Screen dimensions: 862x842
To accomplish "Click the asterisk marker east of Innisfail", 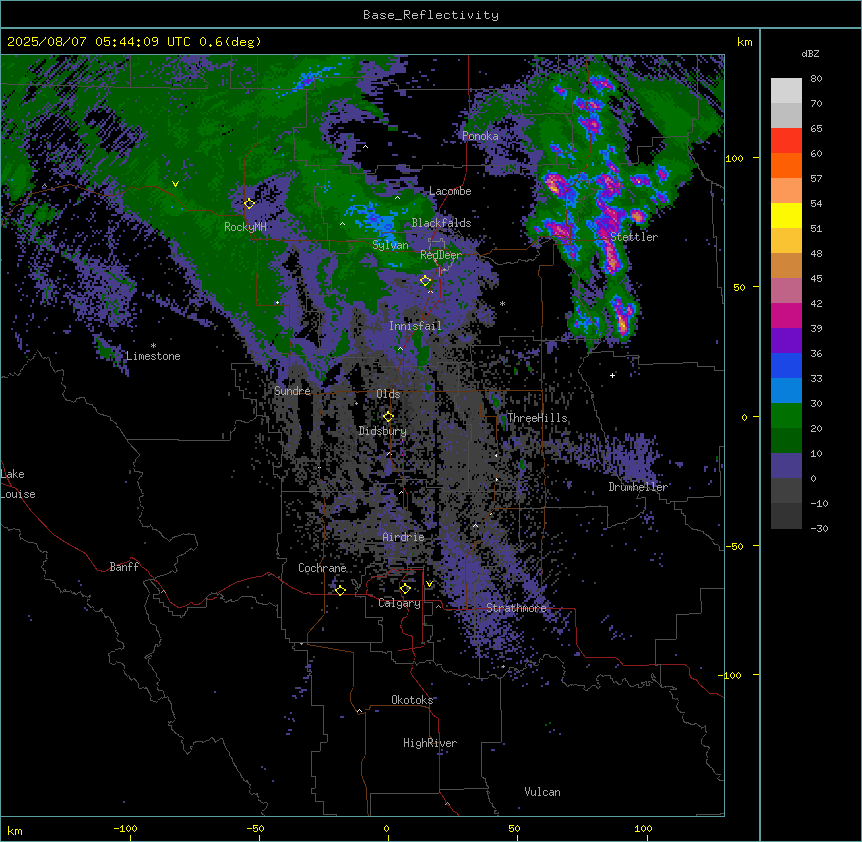I will [502, 304].
